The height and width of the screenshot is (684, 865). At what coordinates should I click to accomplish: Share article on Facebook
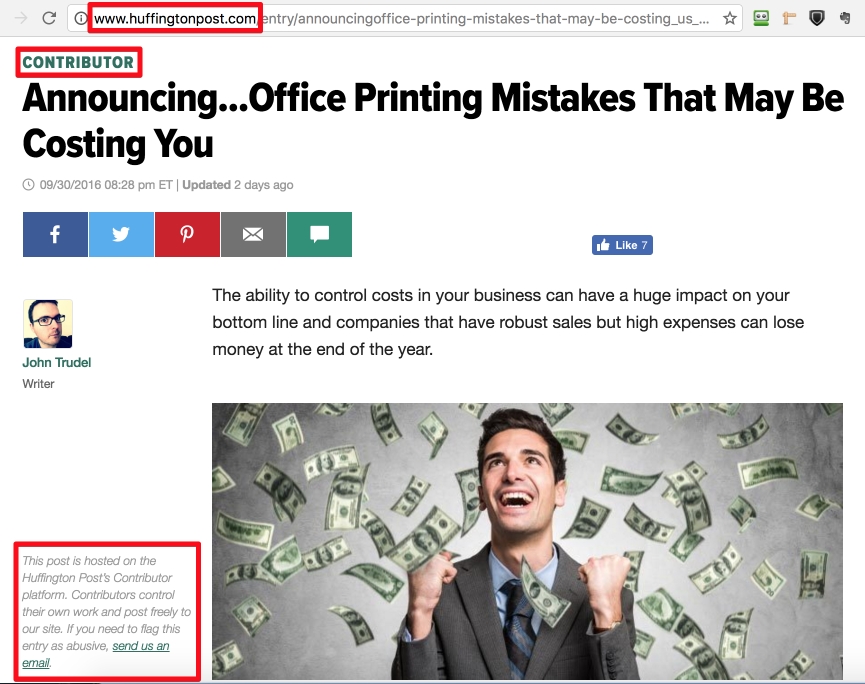[55, 234]
